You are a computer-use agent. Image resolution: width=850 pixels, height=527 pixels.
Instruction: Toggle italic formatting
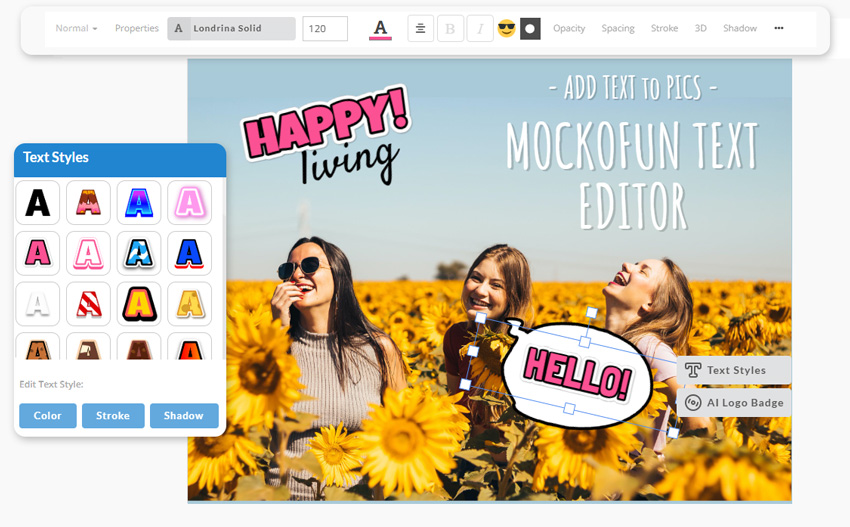coord(480,28)
